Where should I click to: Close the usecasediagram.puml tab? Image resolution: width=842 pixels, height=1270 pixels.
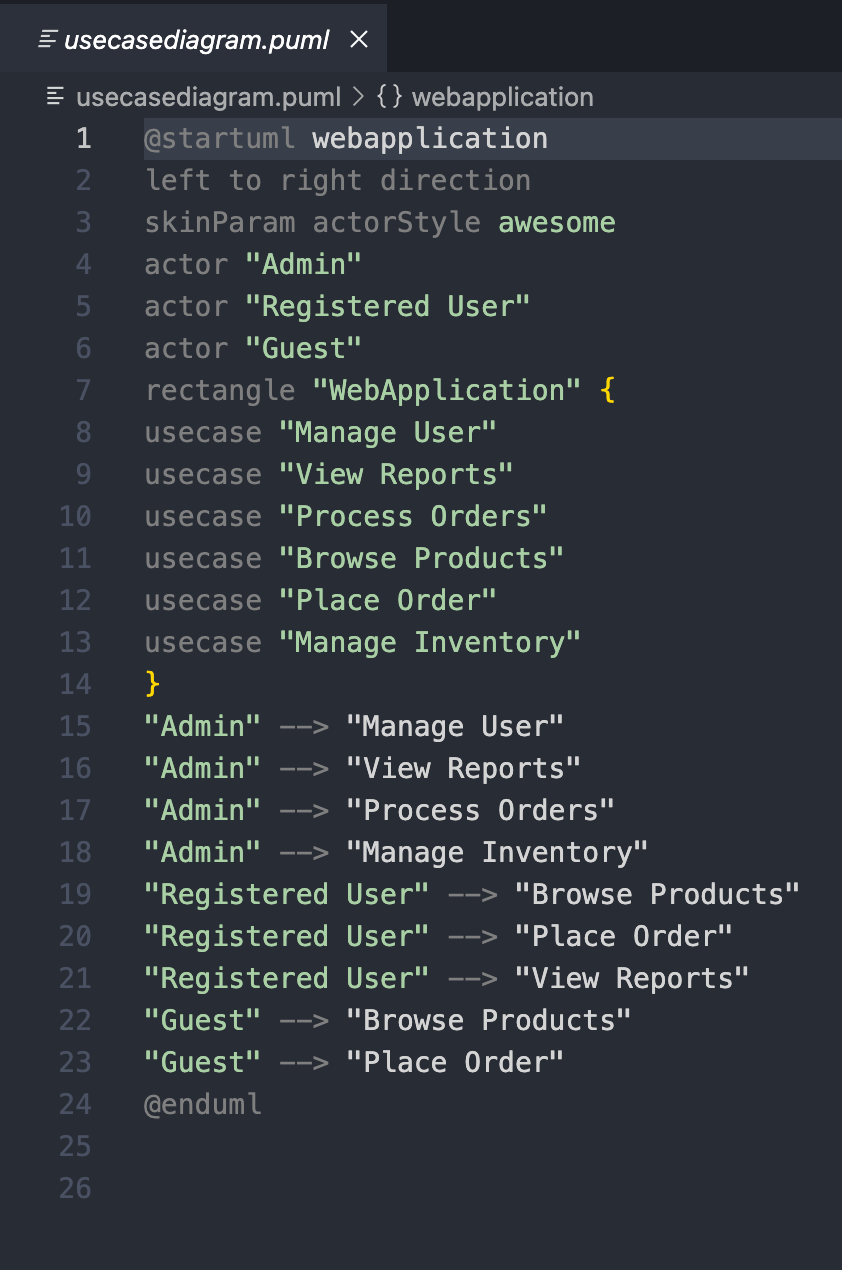(x=359, y=40)
